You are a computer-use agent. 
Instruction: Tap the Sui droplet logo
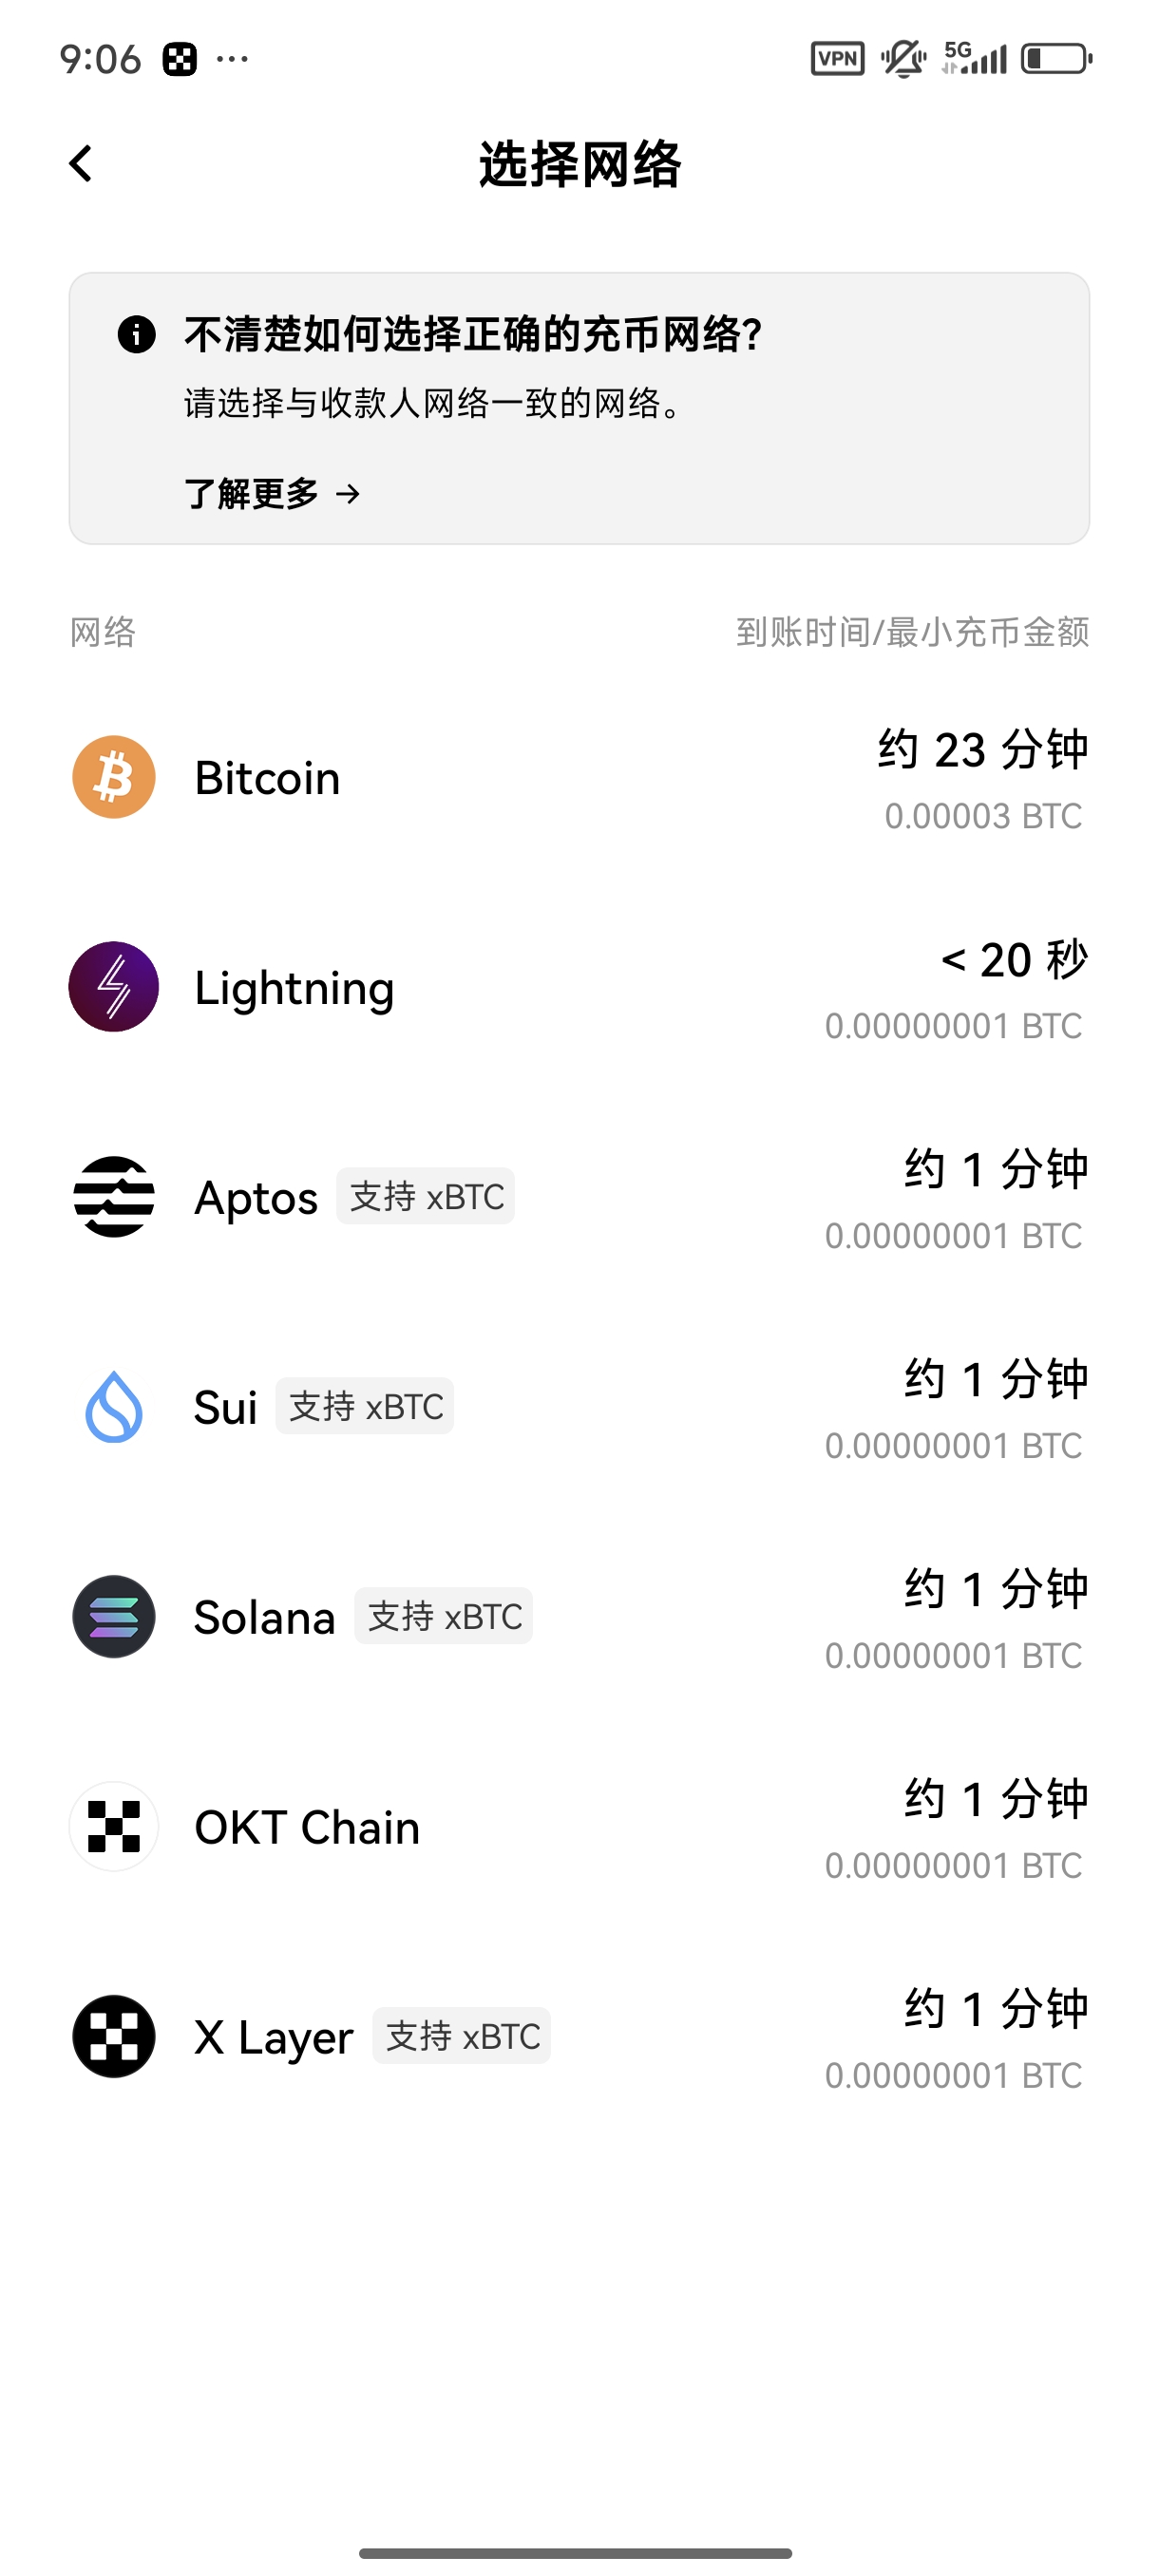(x=114, y=1407)
